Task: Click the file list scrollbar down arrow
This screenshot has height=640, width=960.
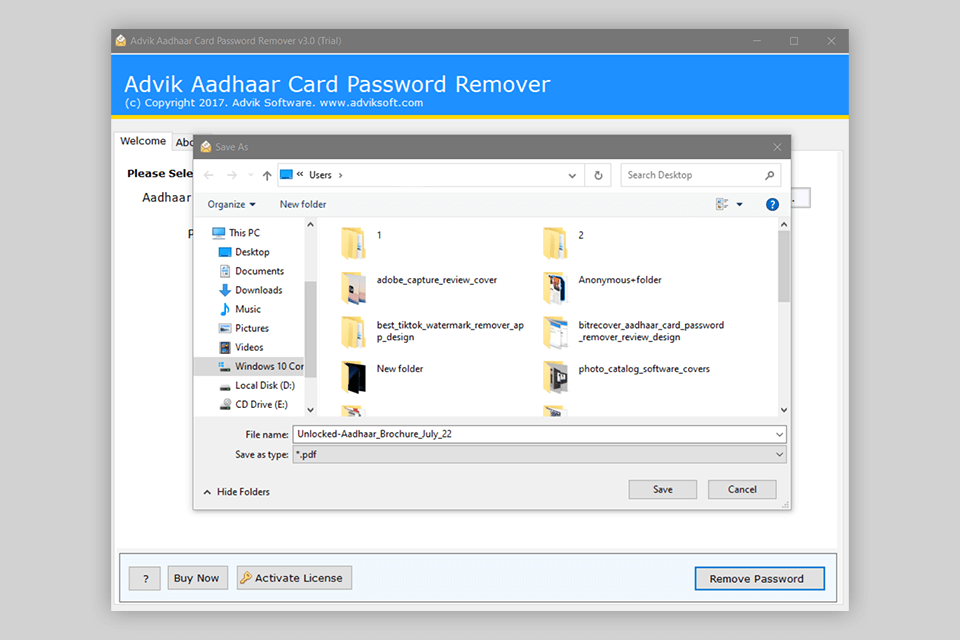Action: coord(784,410)
